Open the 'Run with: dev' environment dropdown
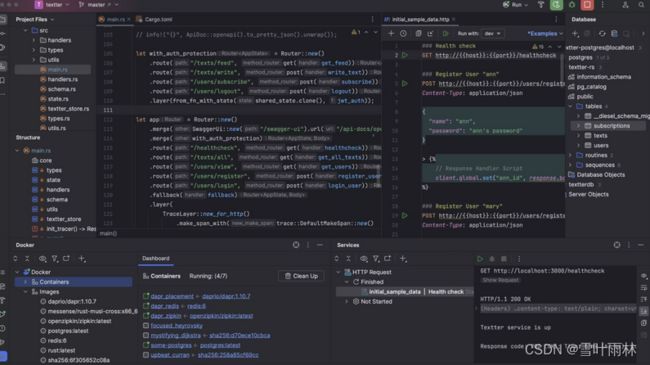Image resolution: width=650 pixels, height=365 pixels. (492, 34)
